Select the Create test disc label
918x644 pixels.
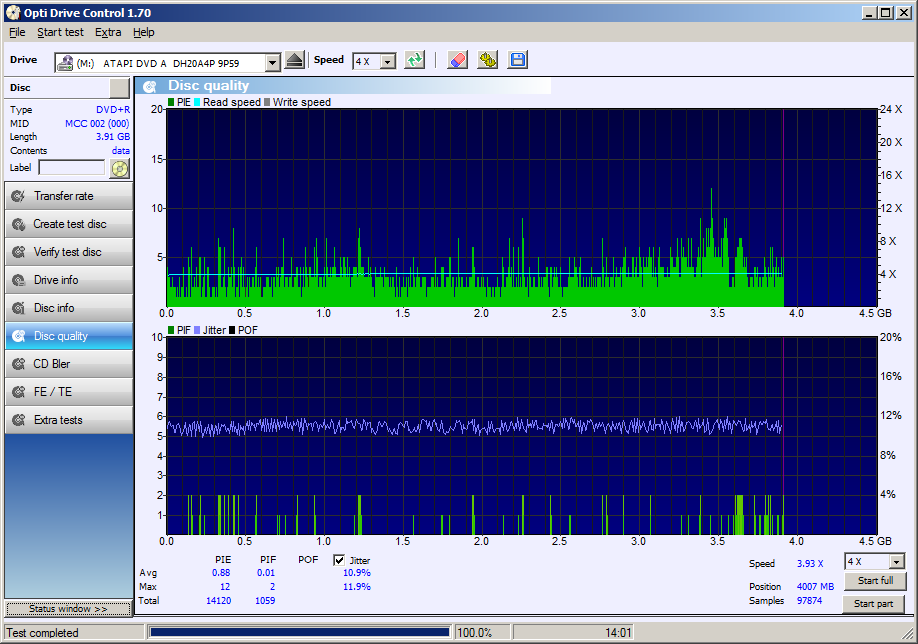70,224
